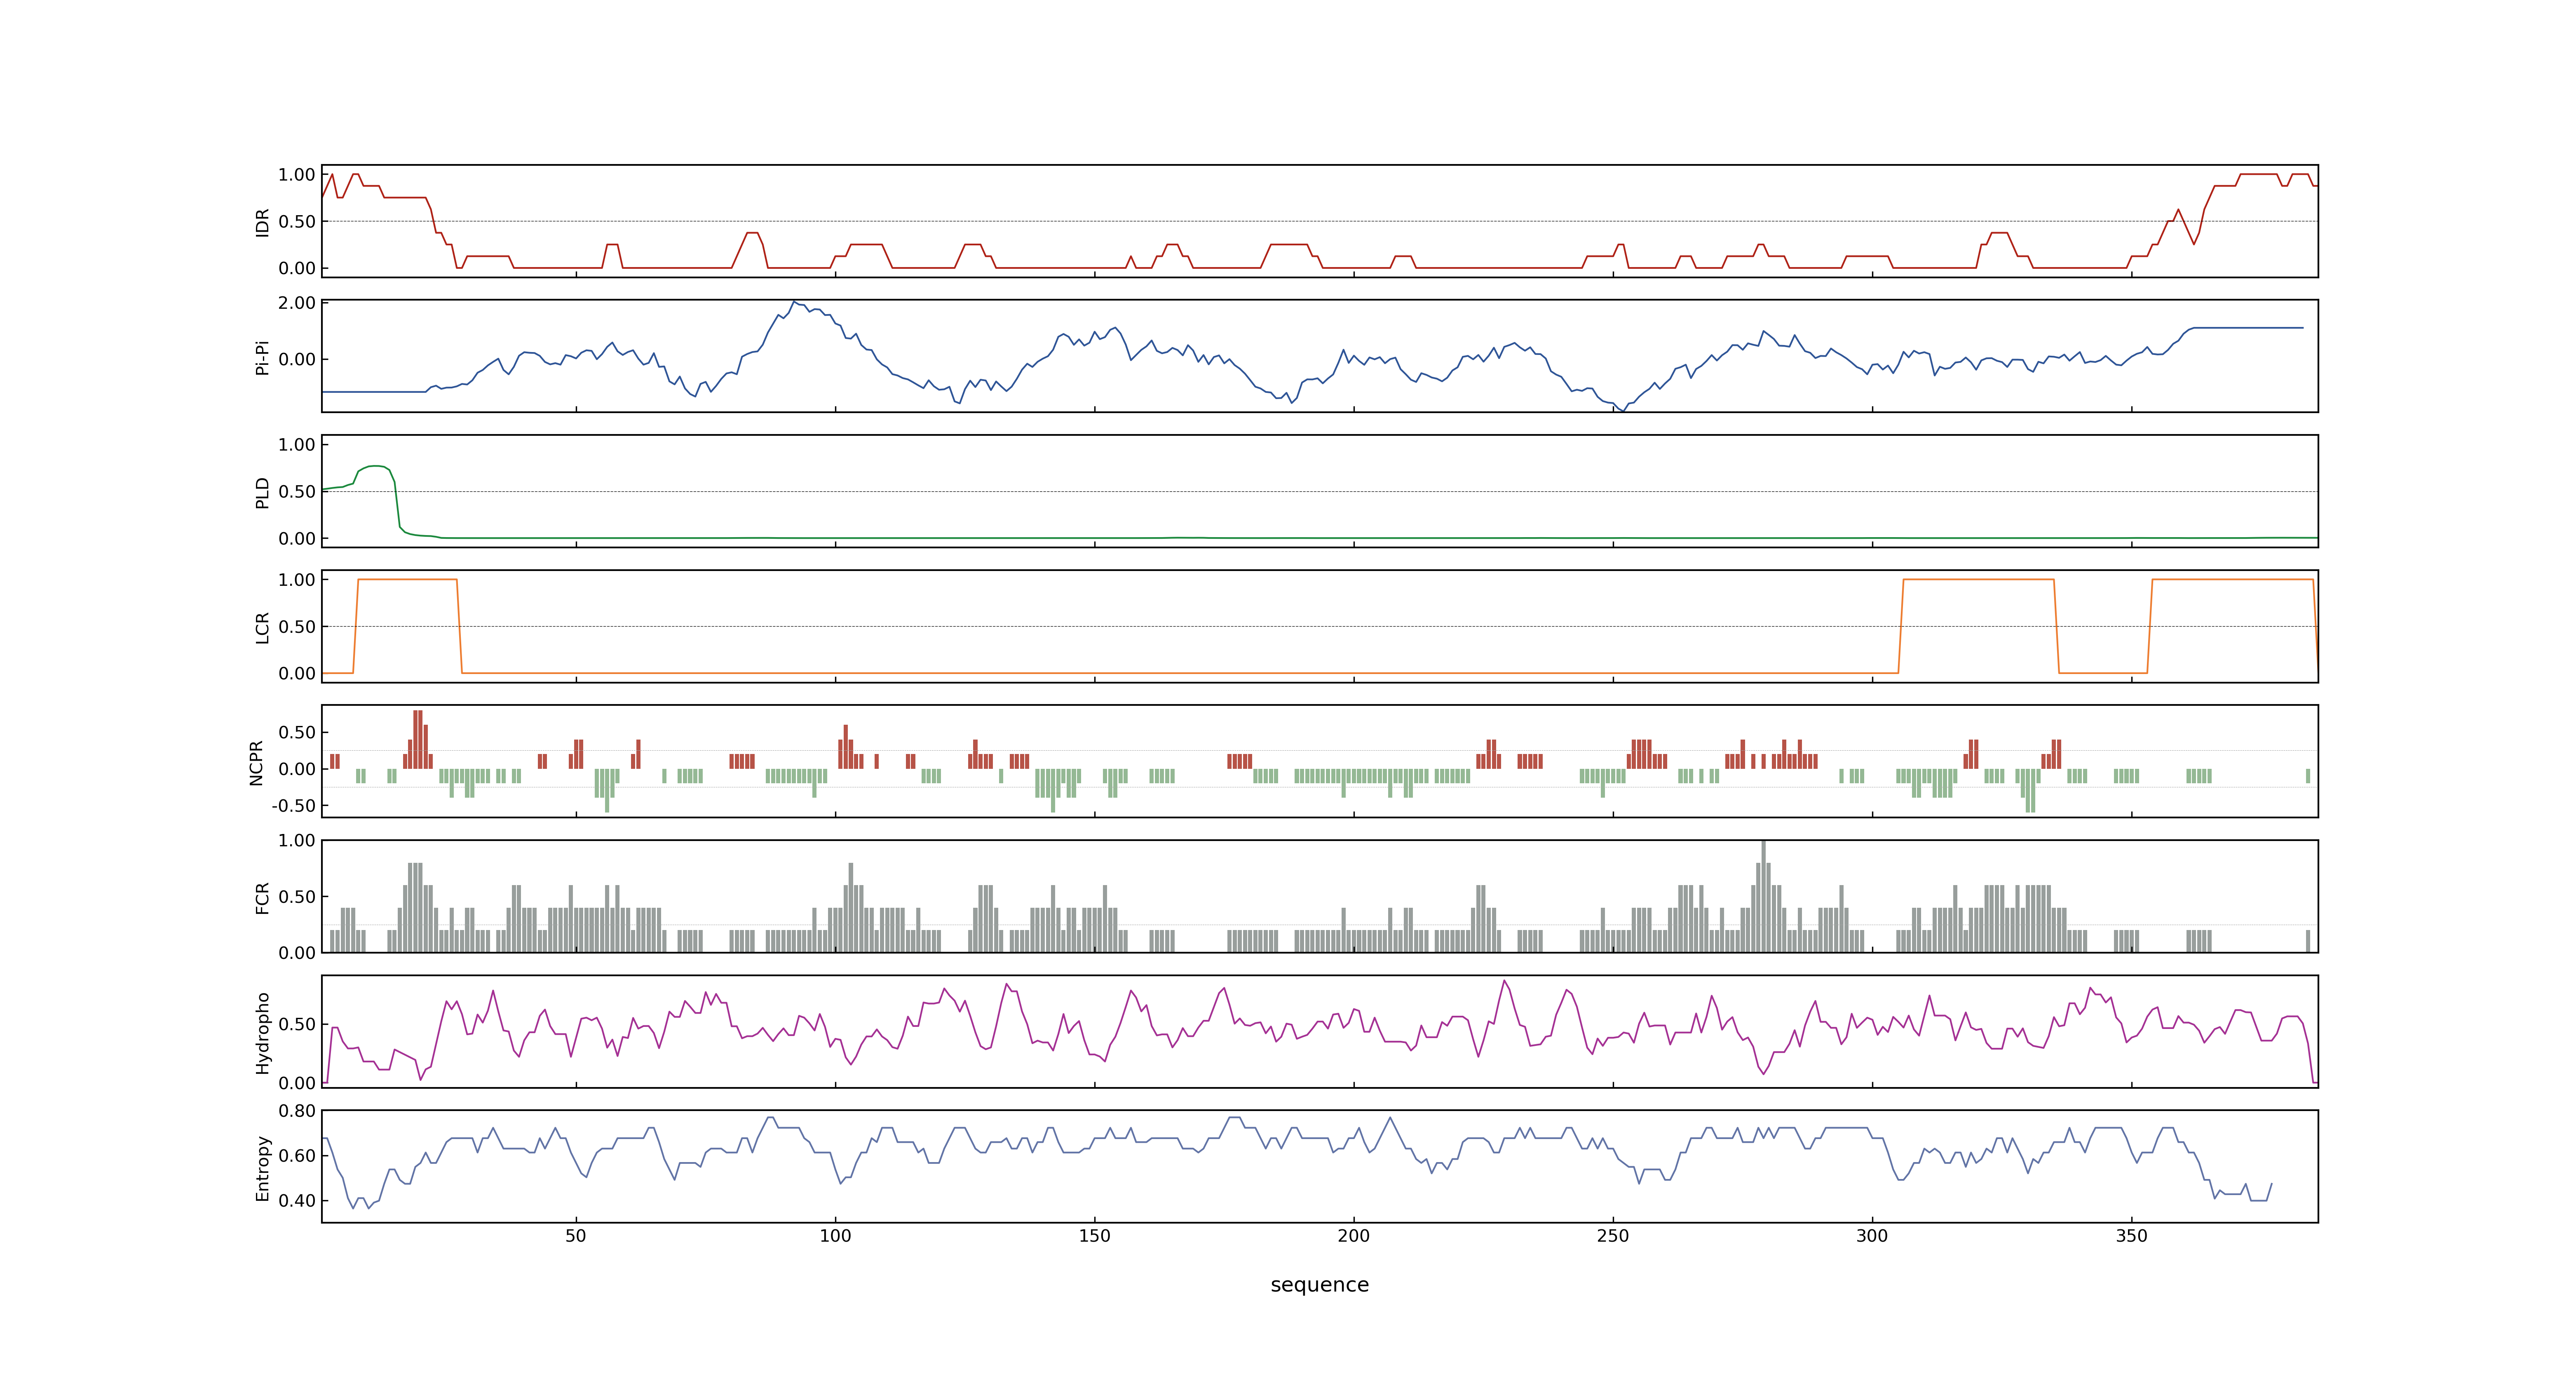The image size is (2576, 1374).
Task: Click the 0.00 tick of PLD panel
Action: click(297, 539)
